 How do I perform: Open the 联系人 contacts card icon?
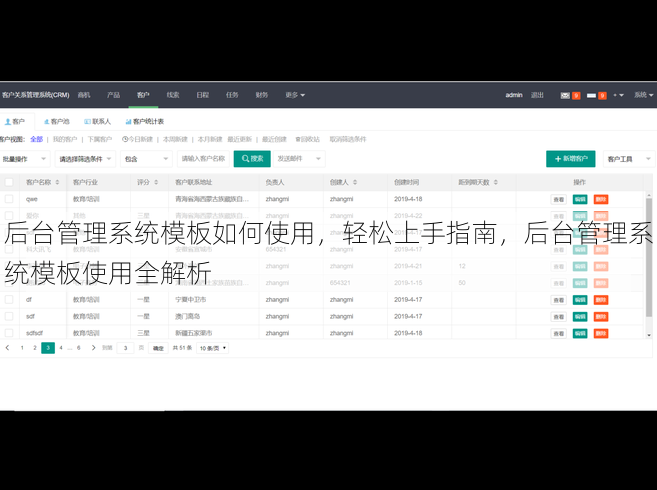(87, 122)
